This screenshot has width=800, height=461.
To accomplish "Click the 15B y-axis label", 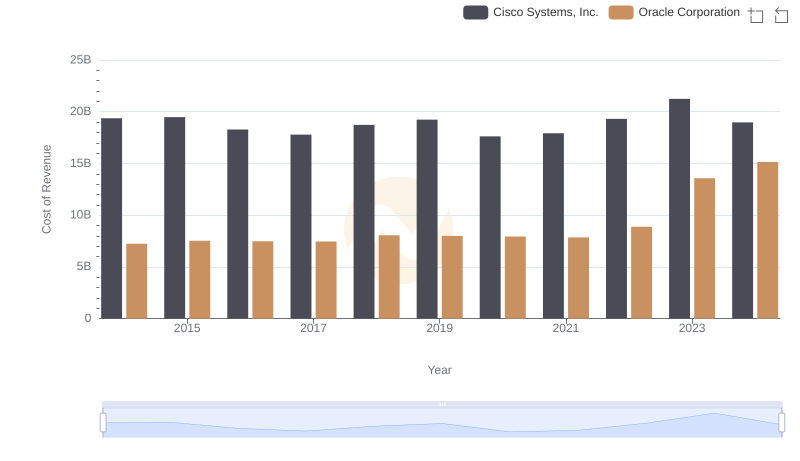I will (x=81, y=163).
